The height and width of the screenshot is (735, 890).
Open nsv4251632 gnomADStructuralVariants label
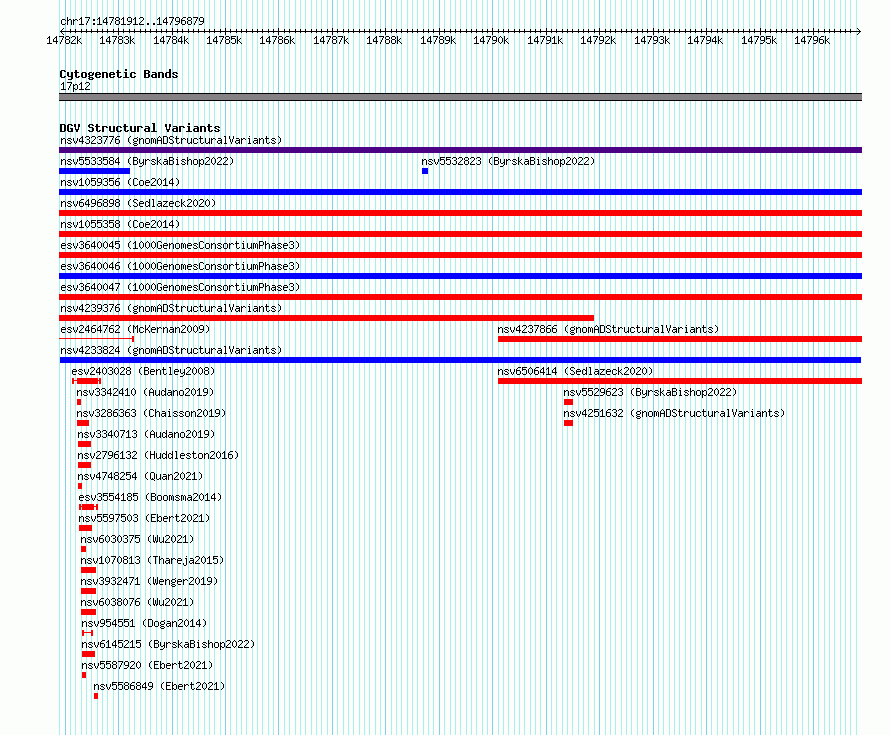[x=674, y=413]
